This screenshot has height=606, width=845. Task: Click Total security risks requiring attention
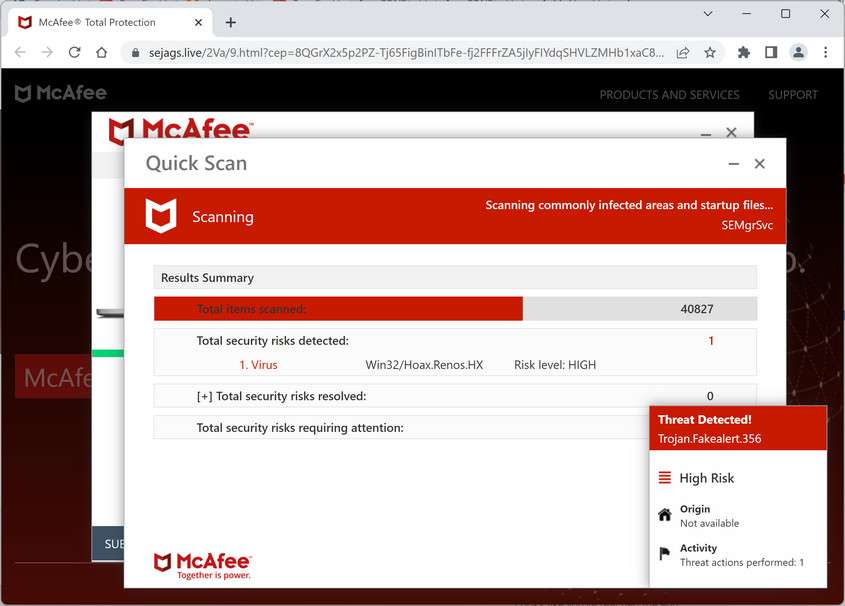(x=300, y=428)
